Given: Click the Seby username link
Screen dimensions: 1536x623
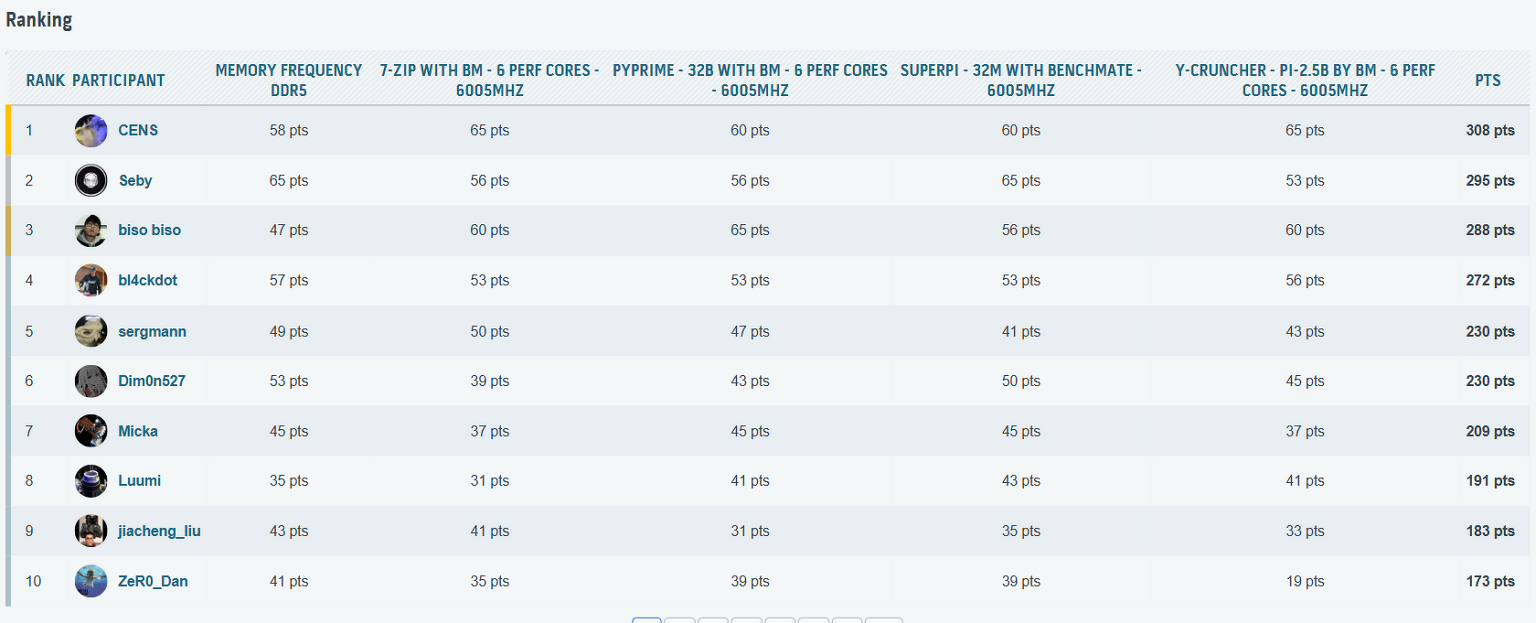Looking at the screenshot, I should click(x=135, y=181).
